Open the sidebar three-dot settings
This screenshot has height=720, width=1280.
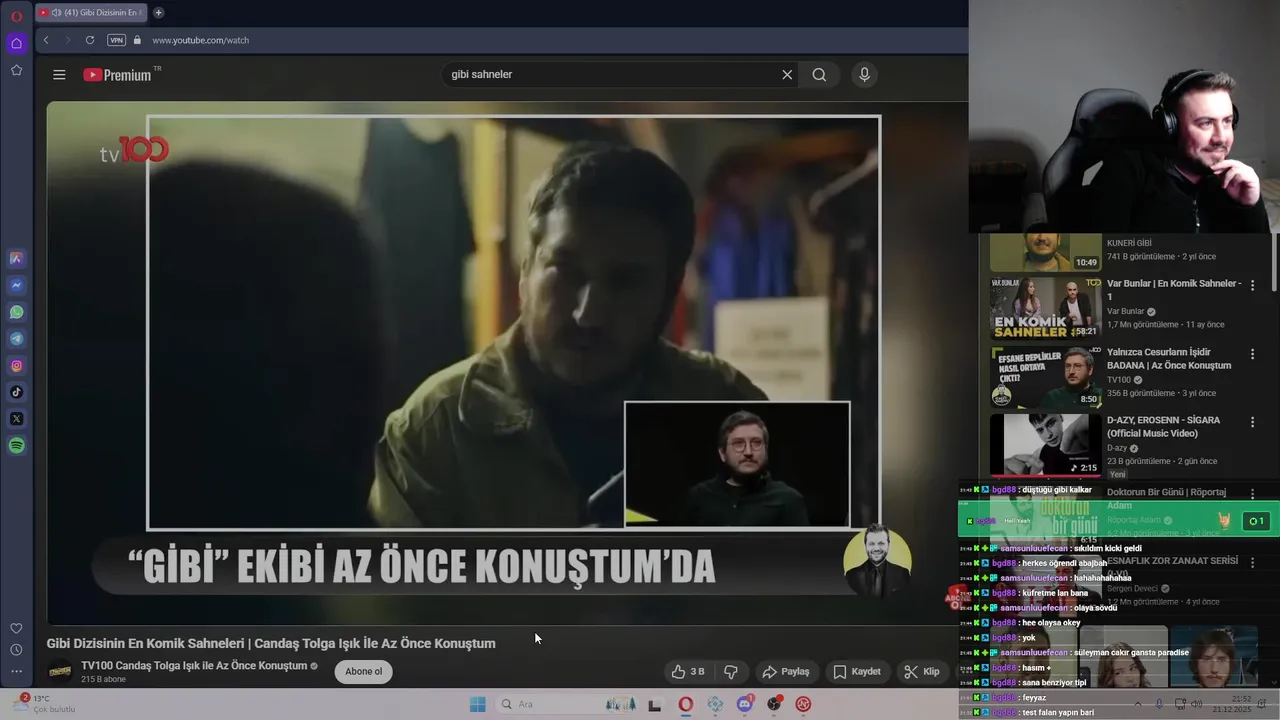pos(16,672)
